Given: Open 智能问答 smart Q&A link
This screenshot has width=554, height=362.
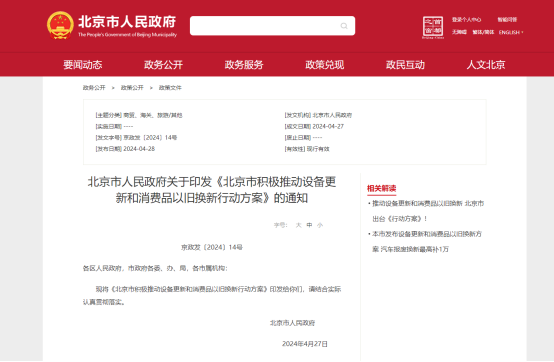Looking at the screenshot, I should [x=507, y=19].
